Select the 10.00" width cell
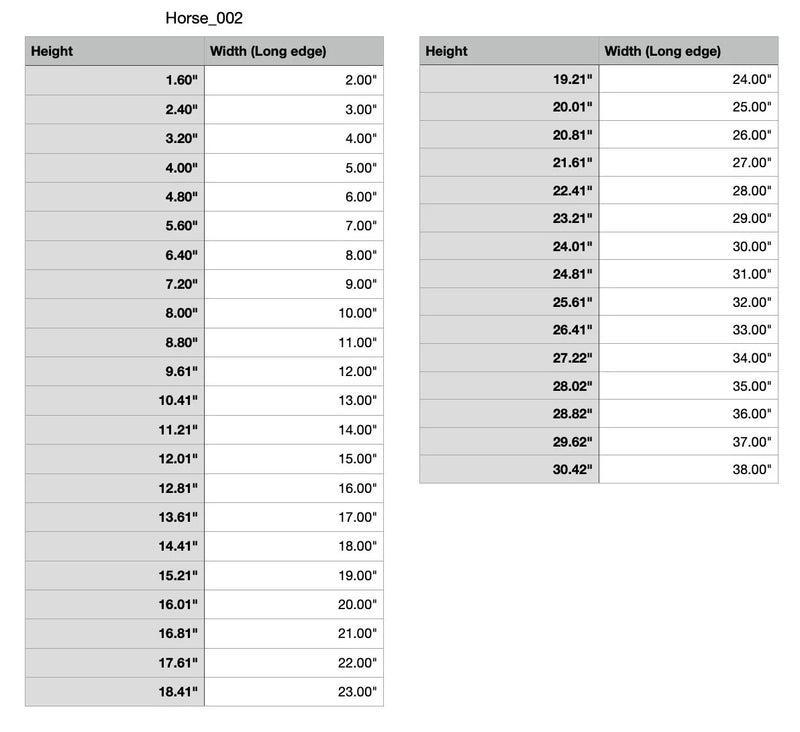 (x=294, y=313)
